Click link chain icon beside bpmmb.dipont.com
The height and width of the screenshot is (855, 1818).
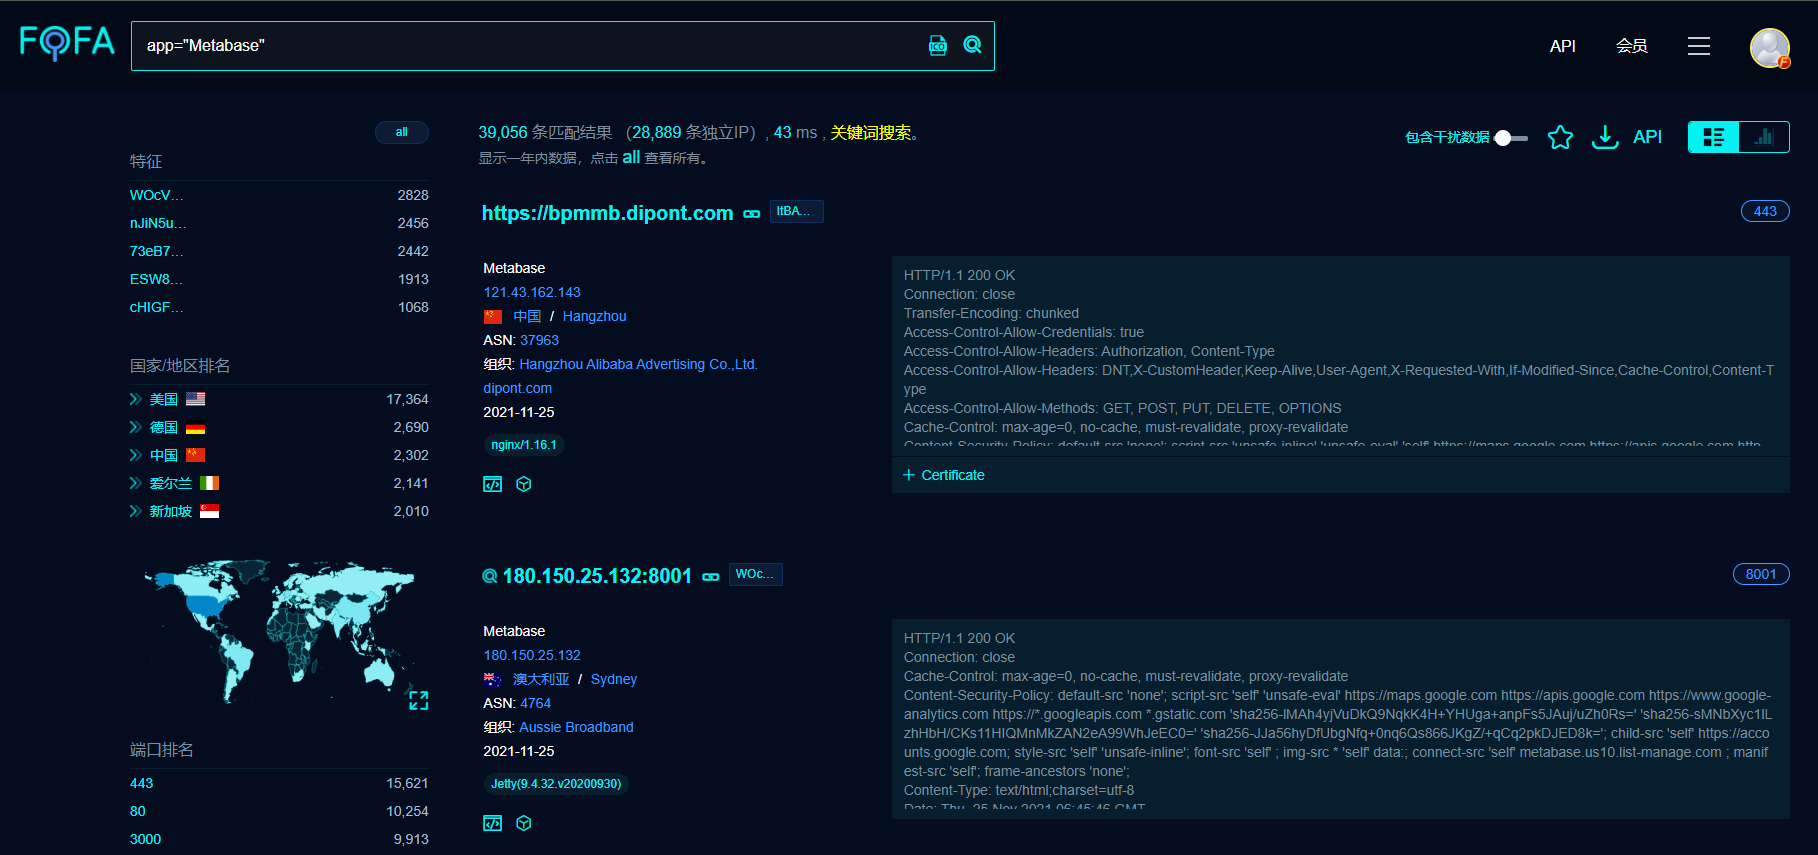click(x=752, y=214)
